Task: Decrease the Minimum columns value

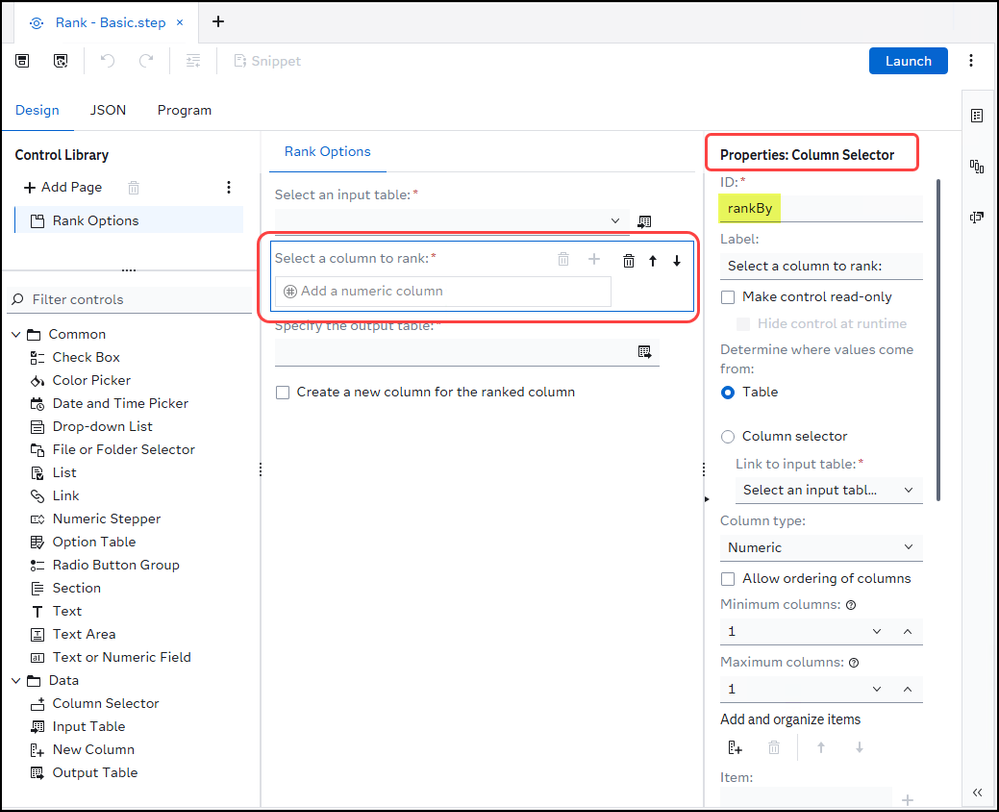Action: [x=877, y=631]
